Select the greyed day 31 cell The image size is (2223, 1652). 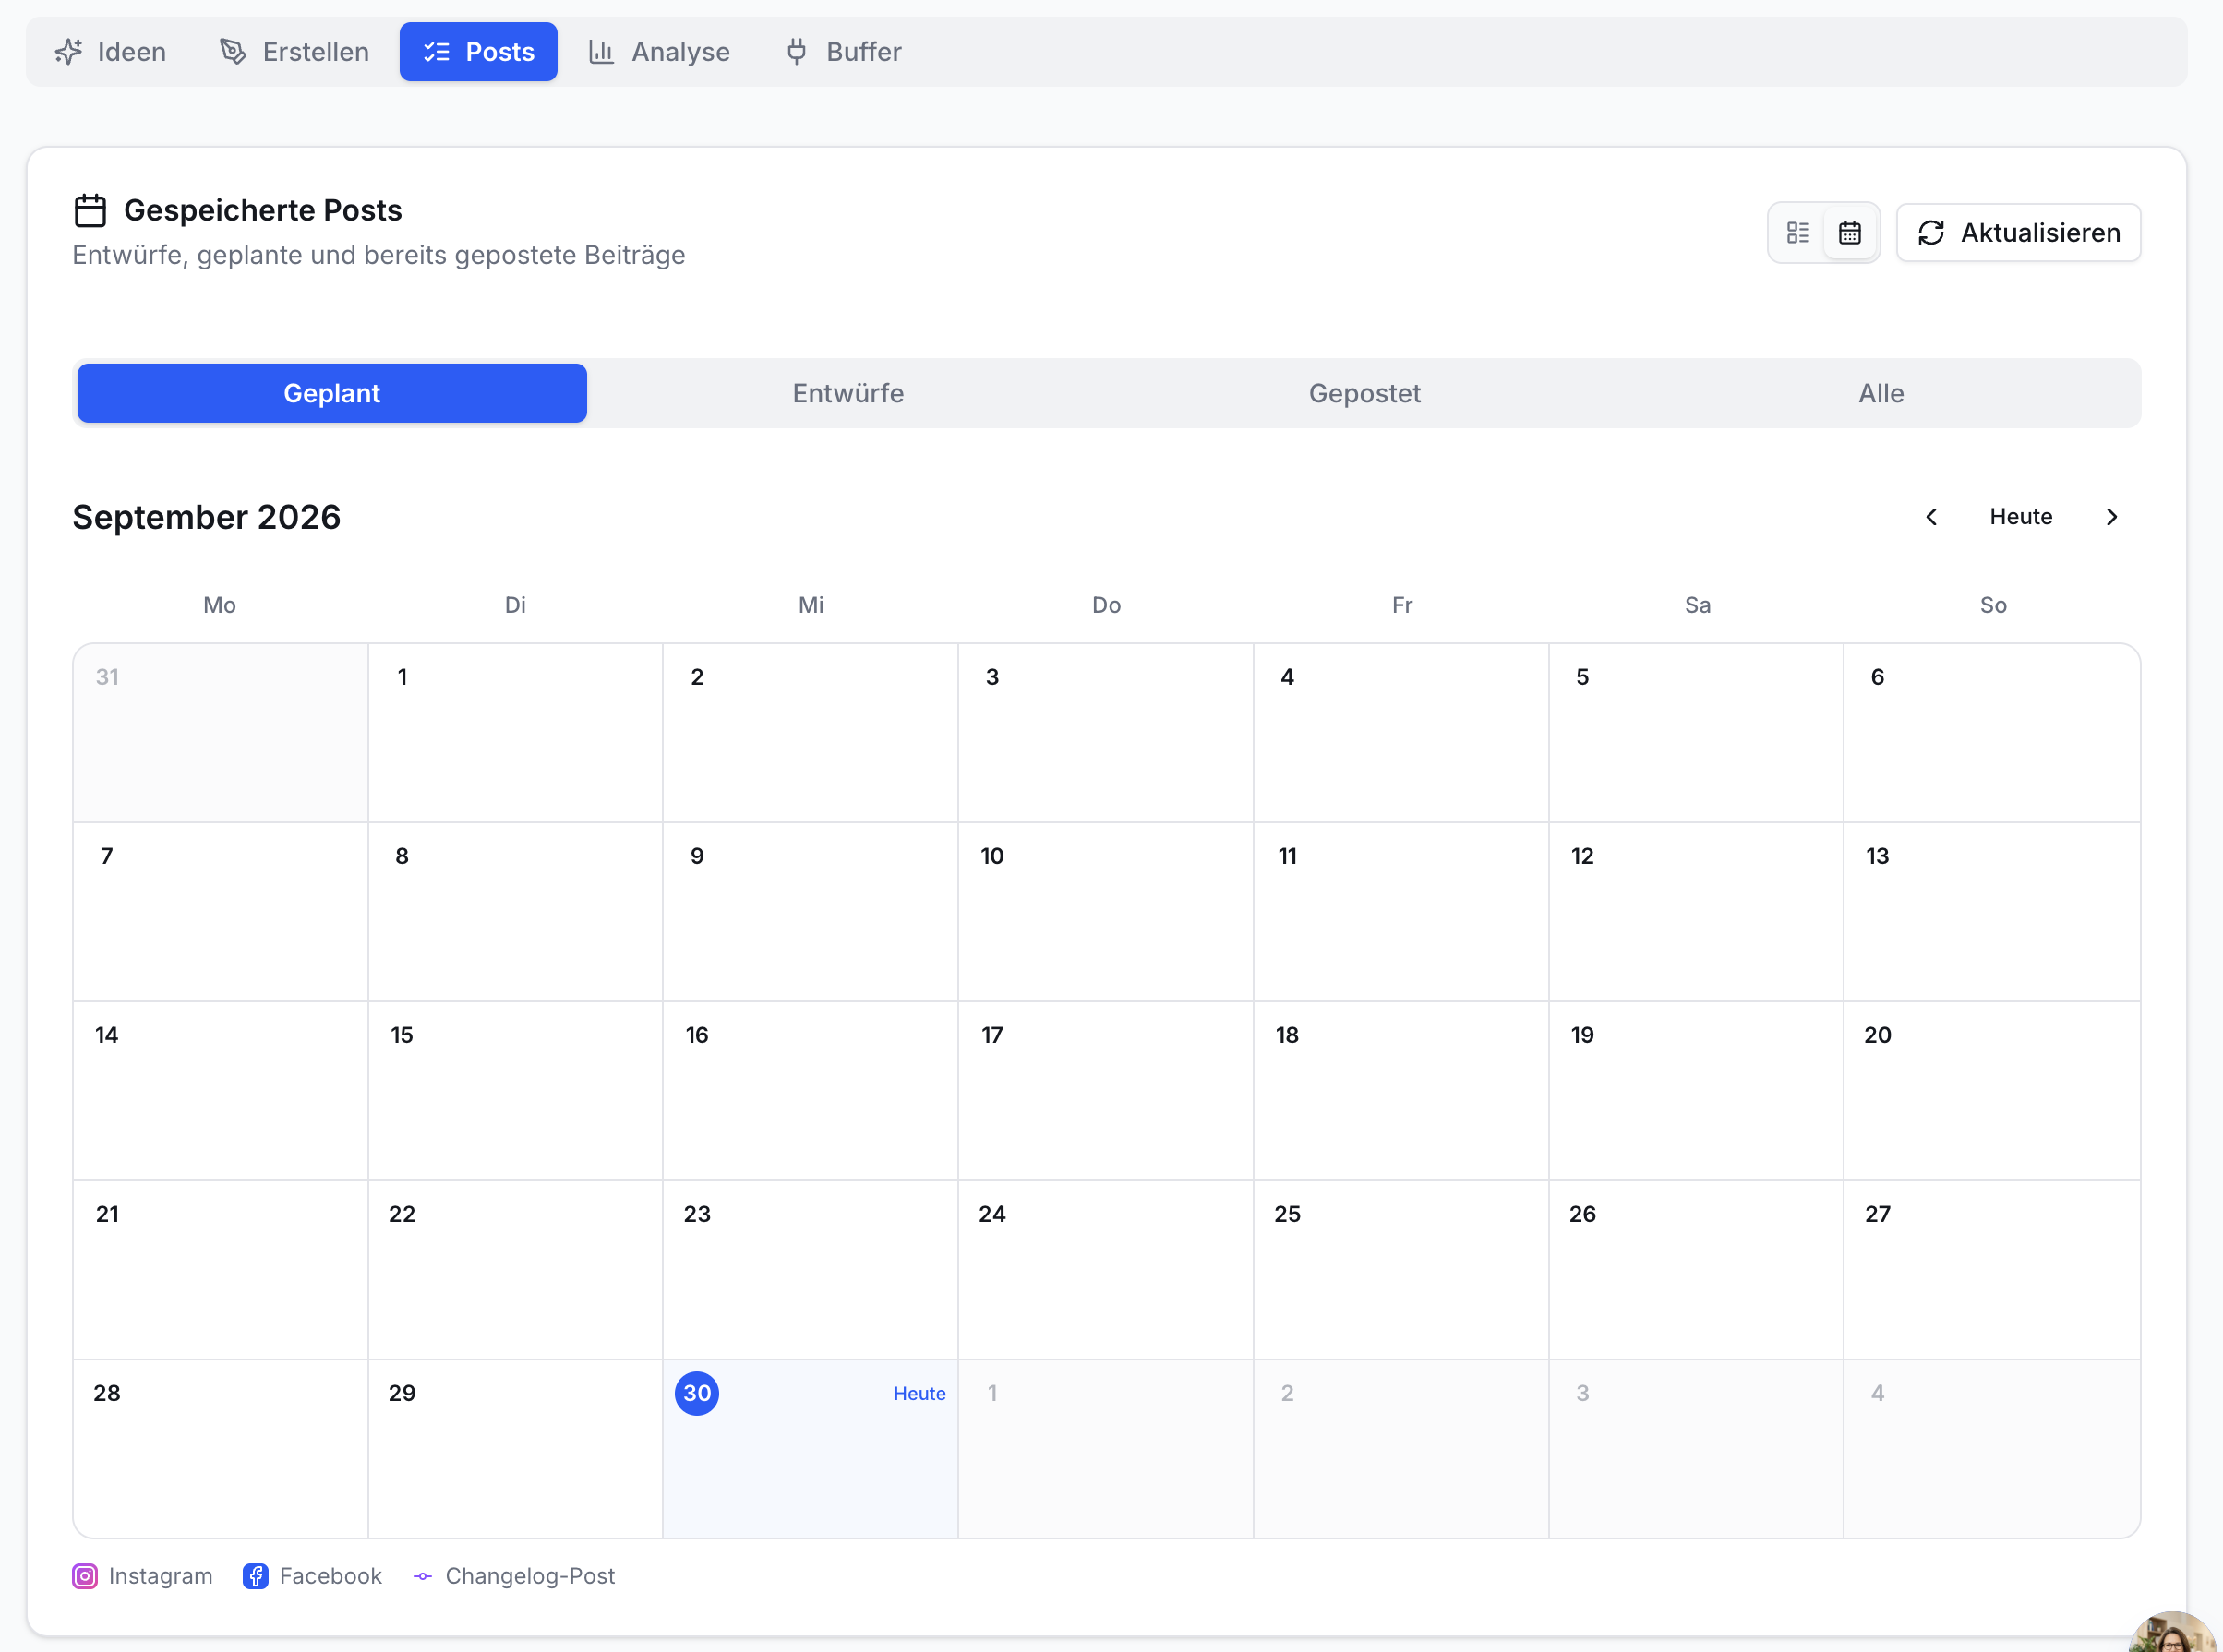221,733
